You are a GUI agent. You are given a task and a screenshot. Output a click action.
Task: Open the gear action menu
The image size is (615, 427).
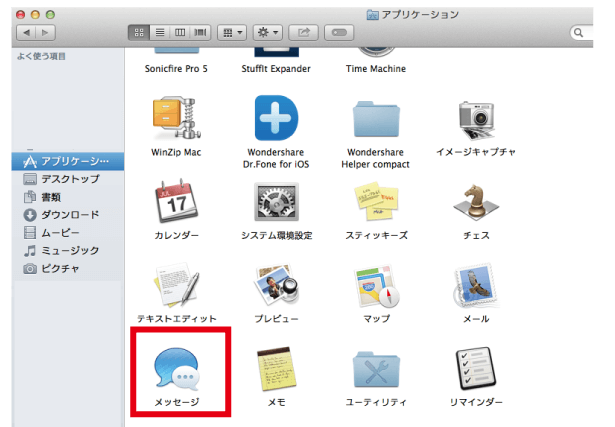coord(267,33)
